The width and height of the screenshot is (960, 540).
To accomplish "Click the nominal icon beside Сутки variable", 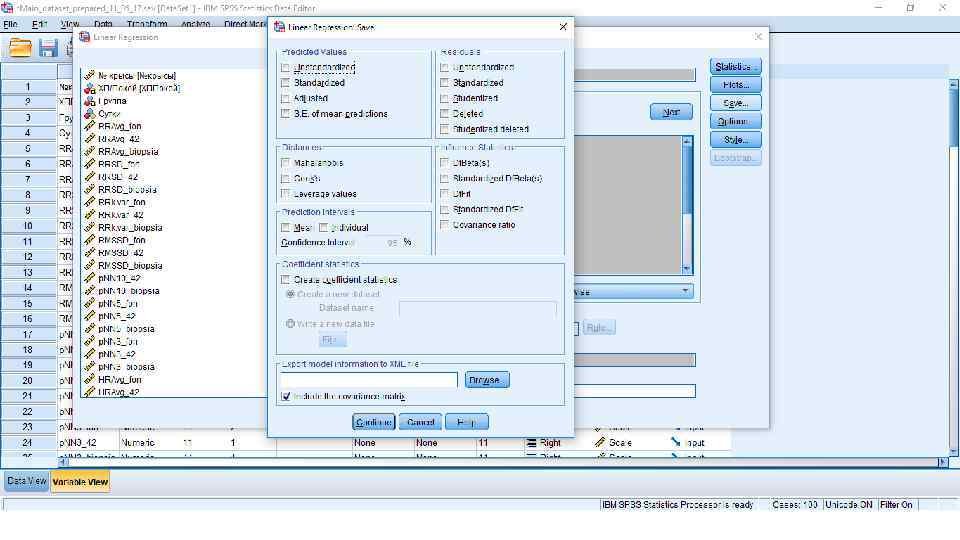I will [x=90, y=114].
